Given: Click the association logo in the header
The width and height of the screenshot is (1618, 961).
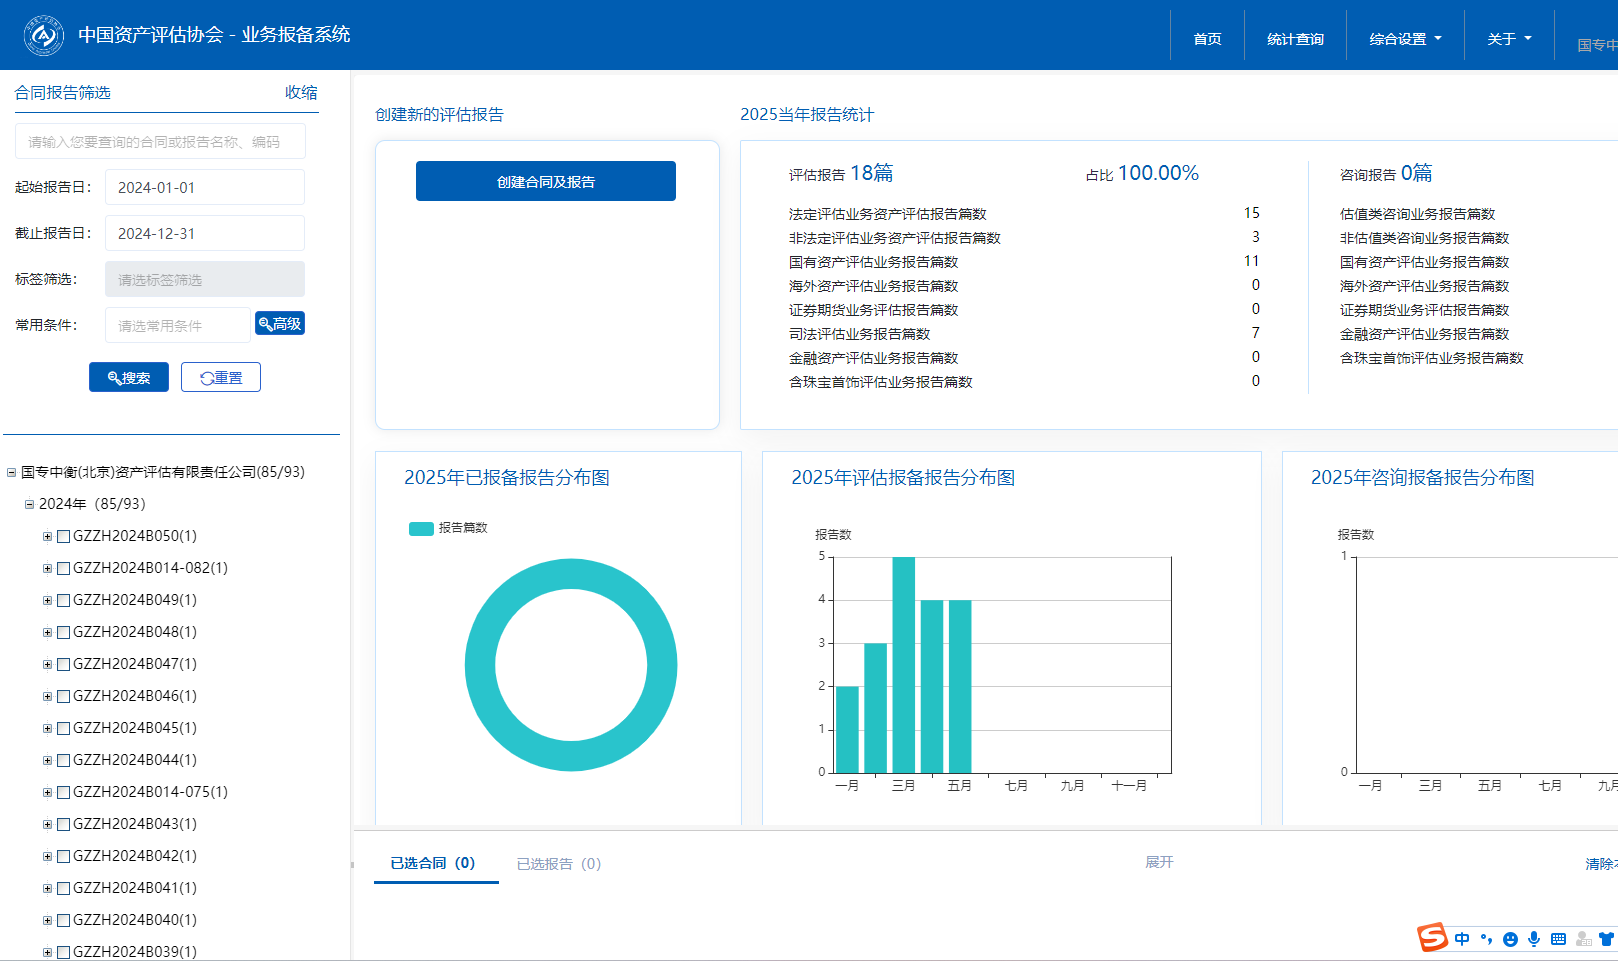Looking at the screenshot, I should 43,35.
